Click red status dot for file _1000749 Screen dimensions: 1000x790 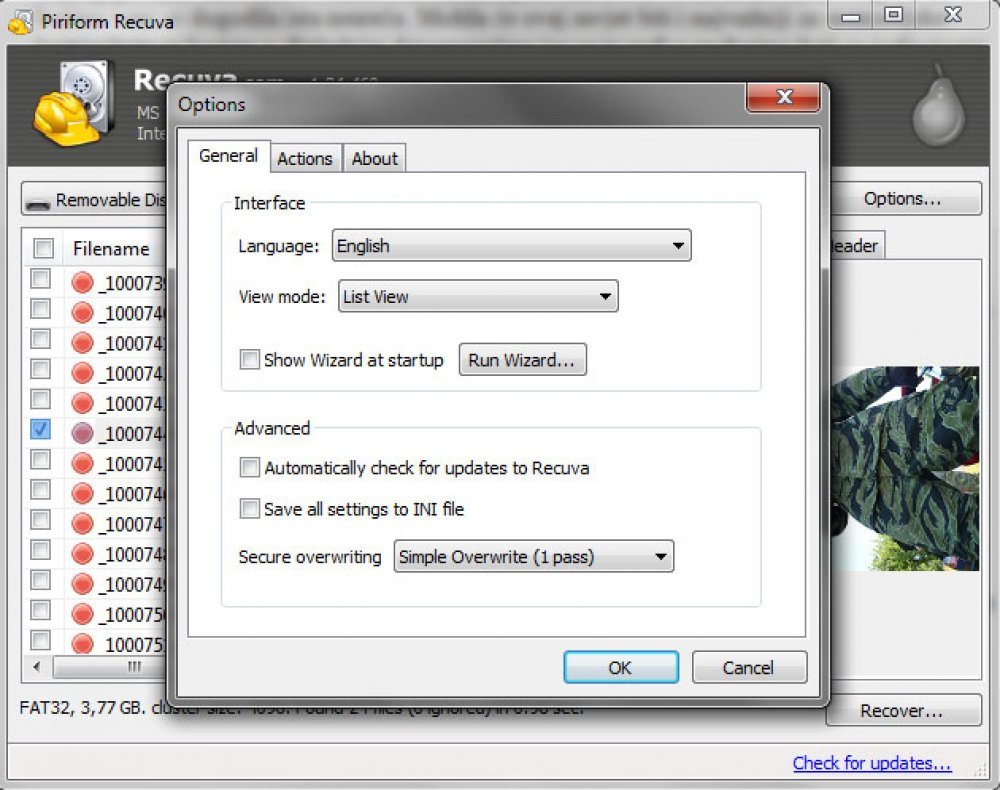pyautogui.click(x=82, y=584)
